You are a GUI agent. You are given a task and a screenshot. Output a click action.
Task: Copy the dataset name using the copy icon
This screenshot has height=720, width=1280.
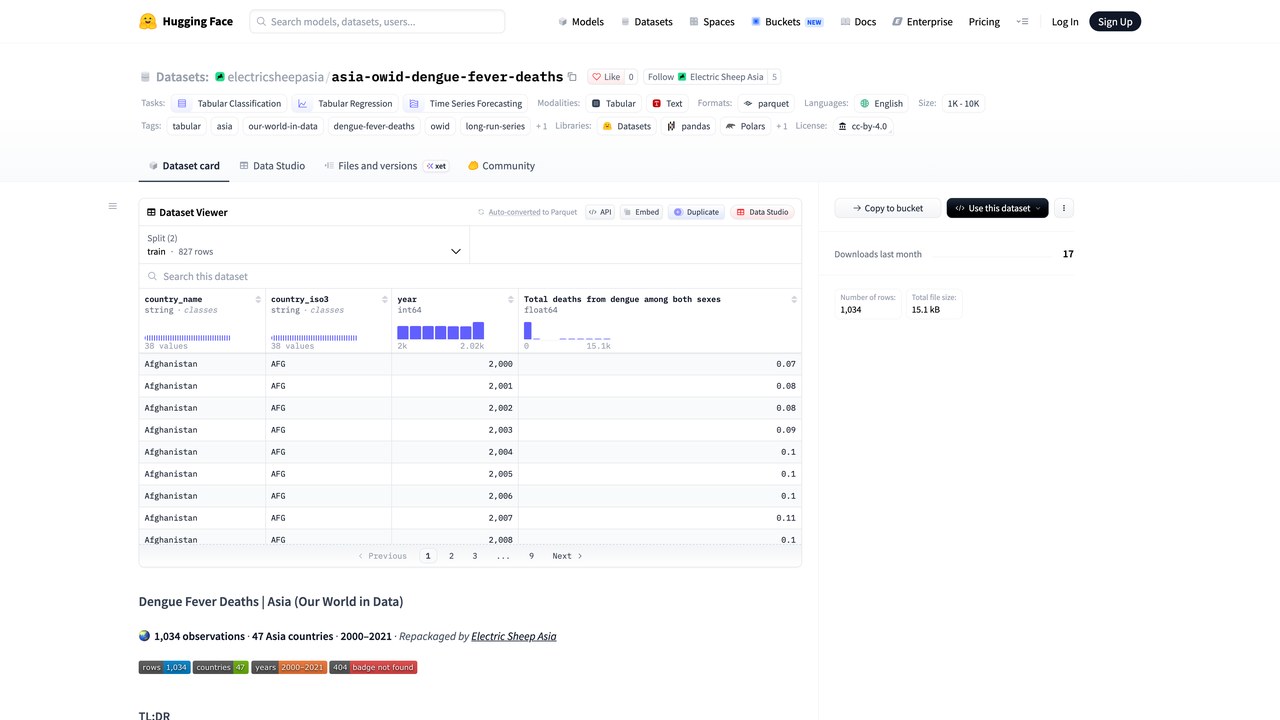click(x=572, y=77)
